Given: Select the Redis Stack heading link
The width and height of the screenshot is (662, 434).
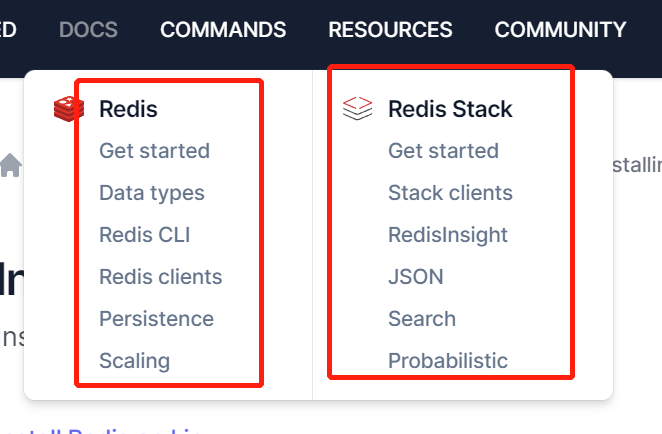Looking at the screenshot, I should point(450,109).
